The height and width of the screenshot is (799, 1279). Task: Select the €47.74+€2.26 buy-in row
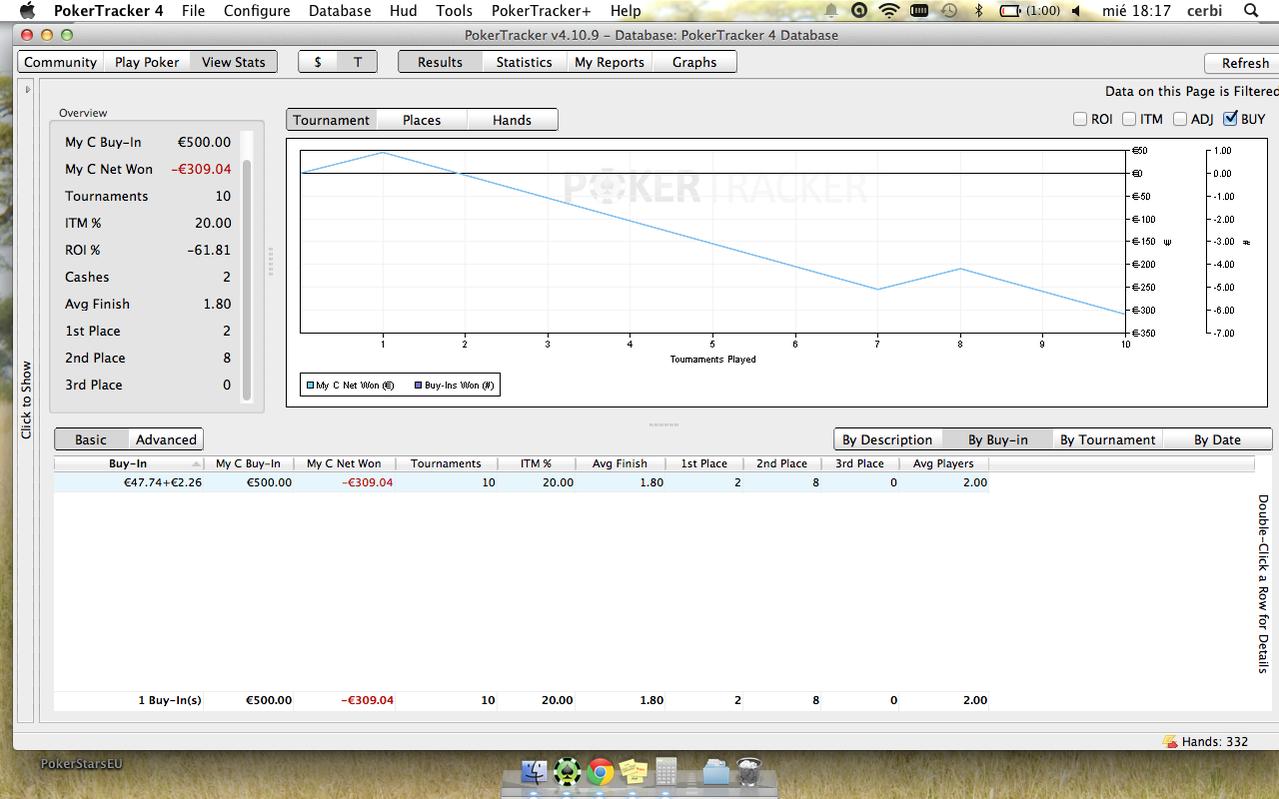[x=522, y=483]
